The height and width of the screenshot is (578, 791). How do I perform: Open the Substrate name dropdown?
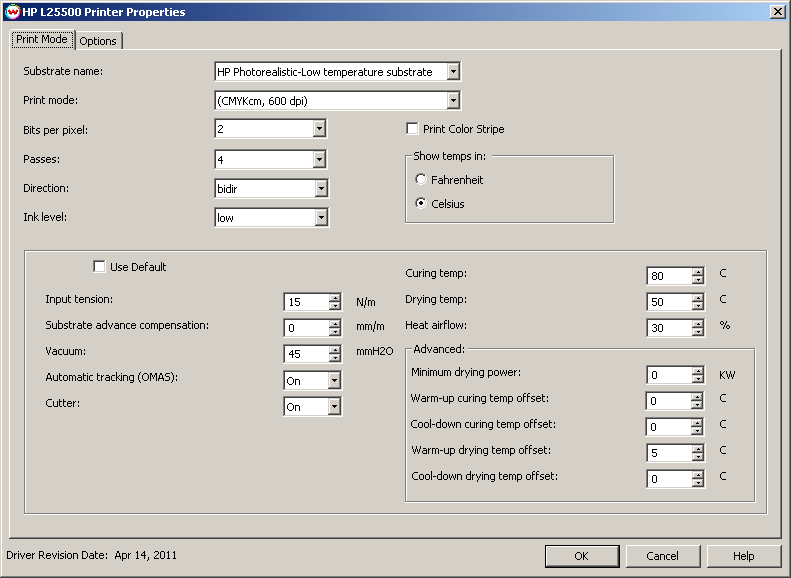tap(453, 72)
